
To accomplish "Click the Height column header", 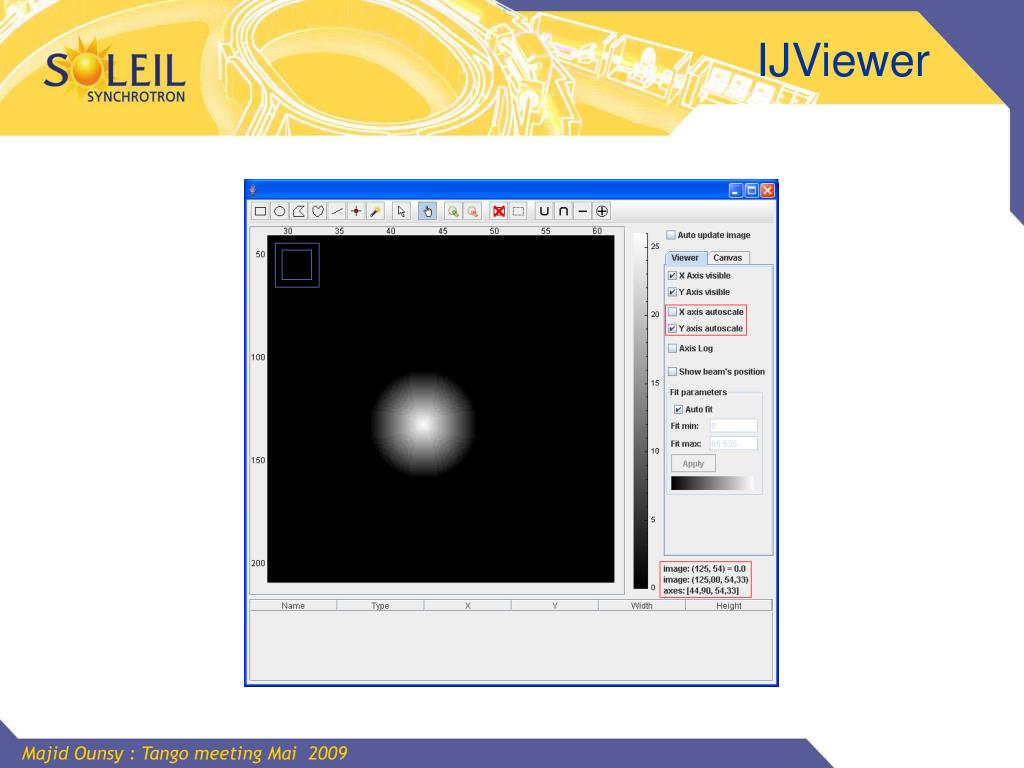I will pos(729,606).
